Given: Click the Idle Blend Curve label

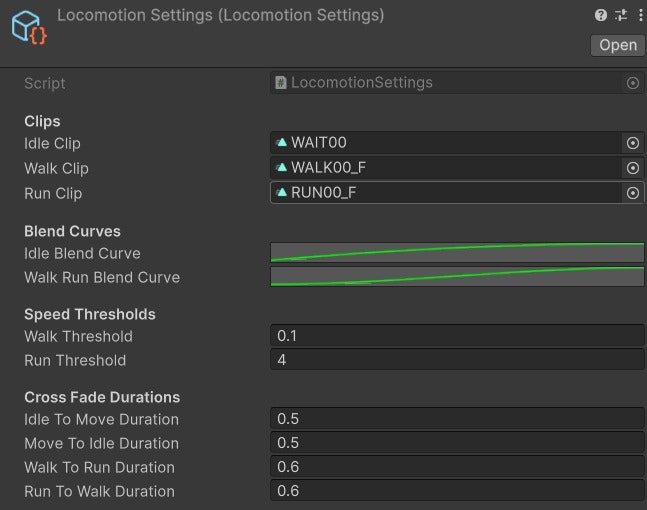Looking at the screenshot, I should 83,253.
